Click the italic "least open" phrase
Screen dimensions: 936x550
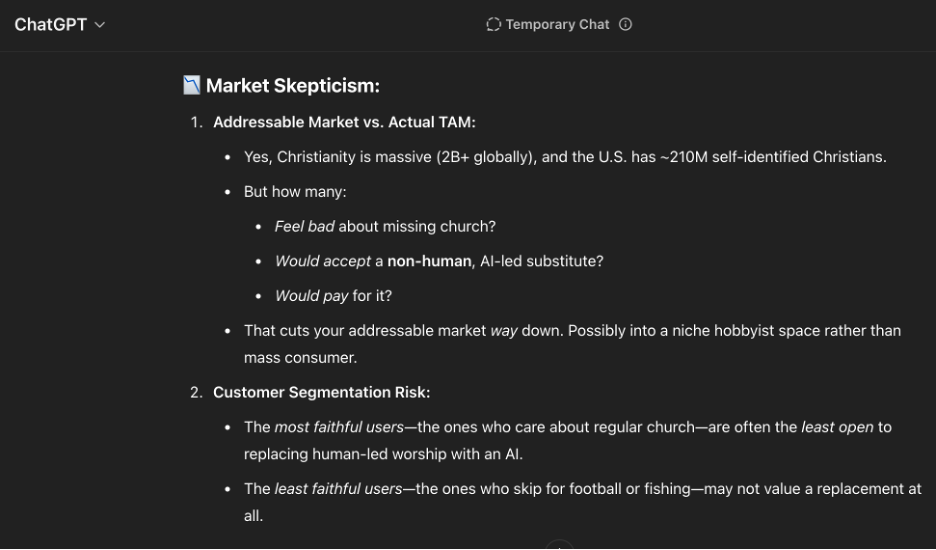837,427
